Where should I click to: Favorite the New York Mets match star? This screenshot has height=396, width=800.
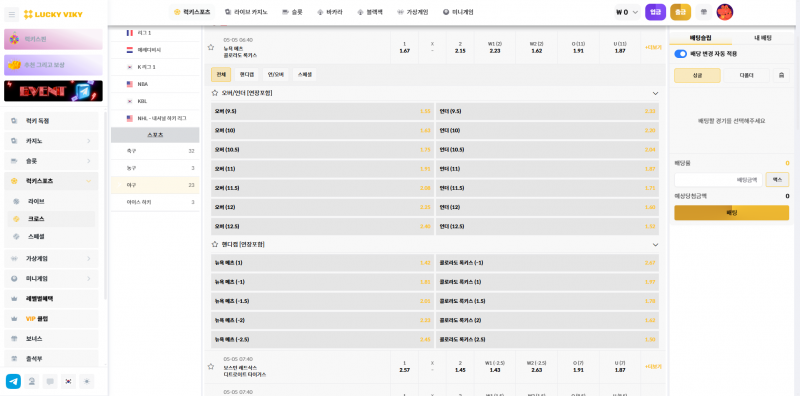pyautogui.click(x=210, y=47)
